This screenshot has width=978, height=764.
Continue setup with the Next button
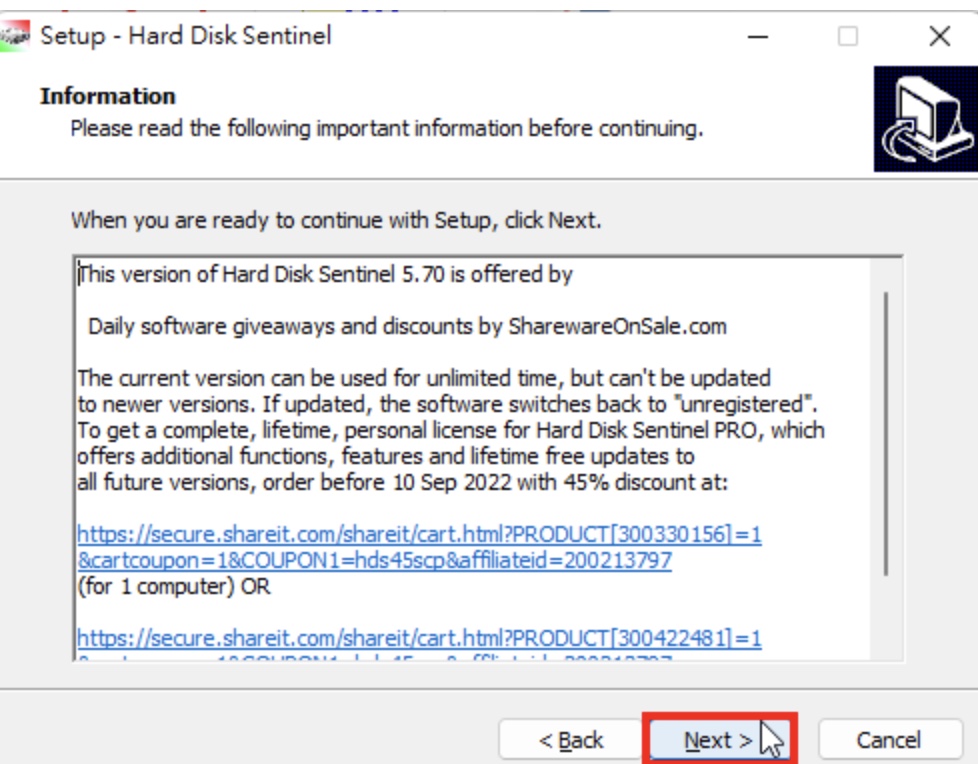tap(720, 740)
